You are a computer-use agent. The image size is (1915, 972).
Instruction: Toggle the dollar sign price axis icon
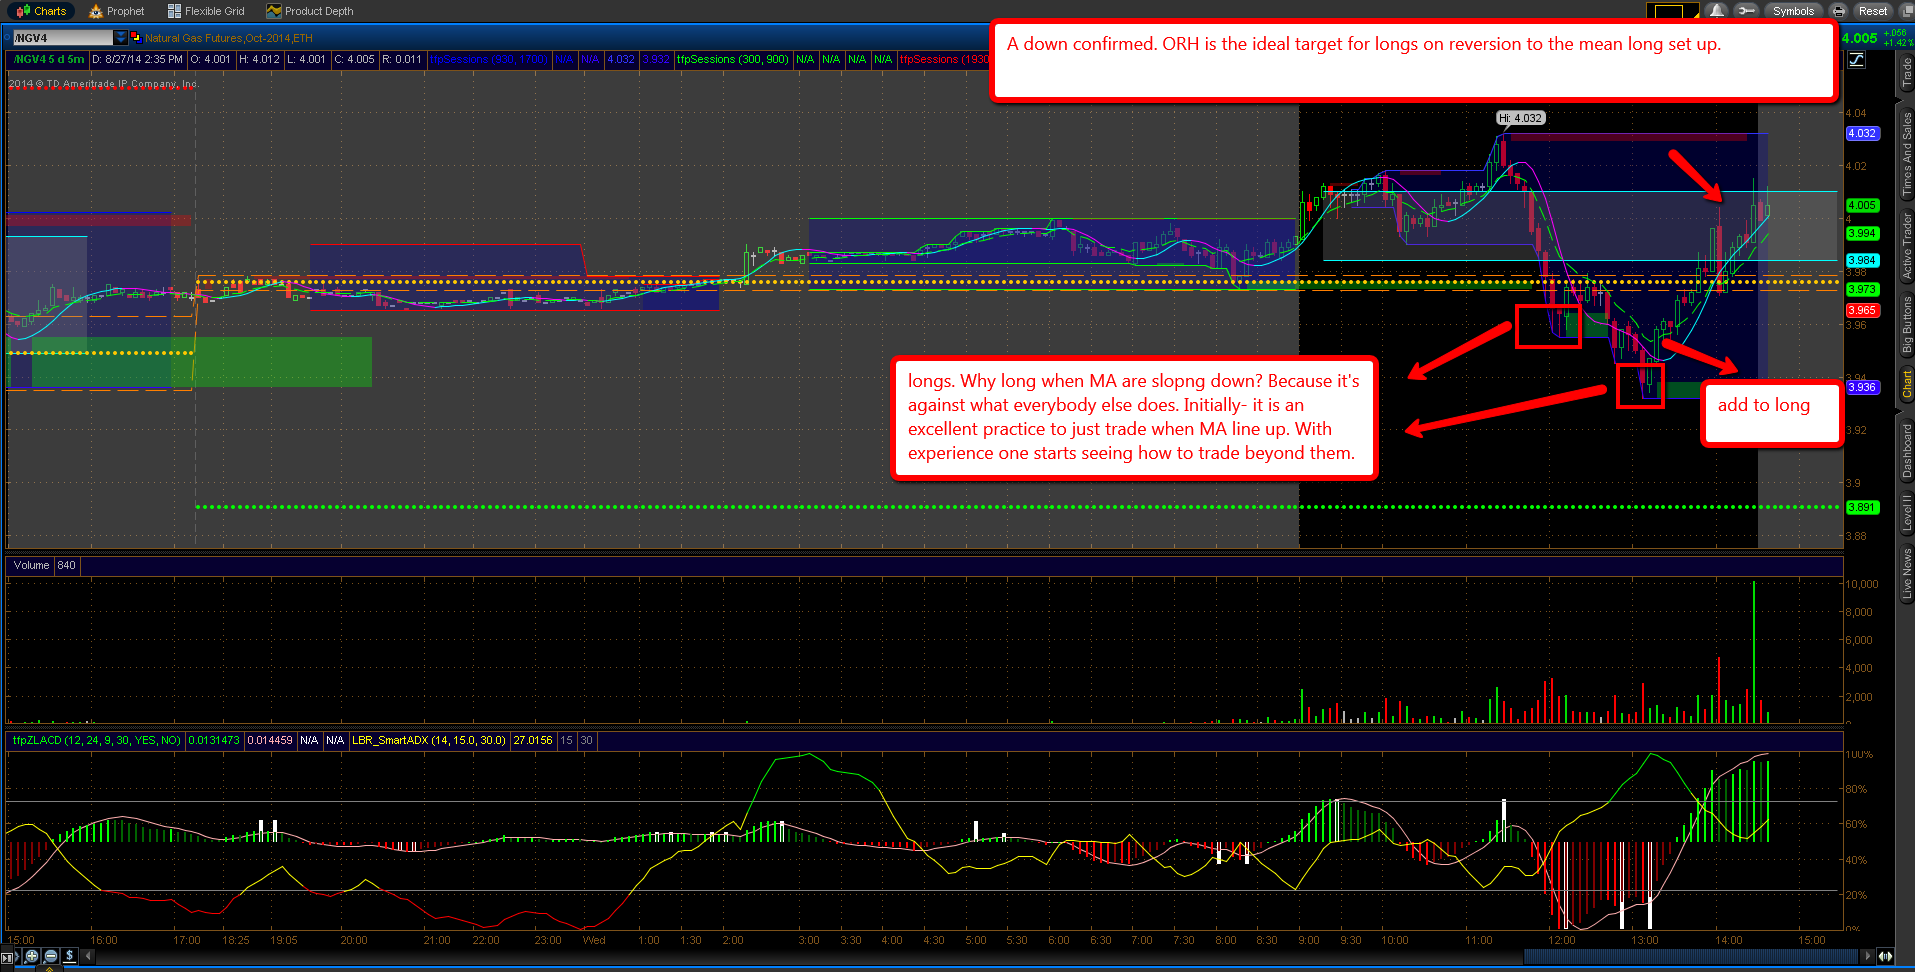[x=69, y=956]
